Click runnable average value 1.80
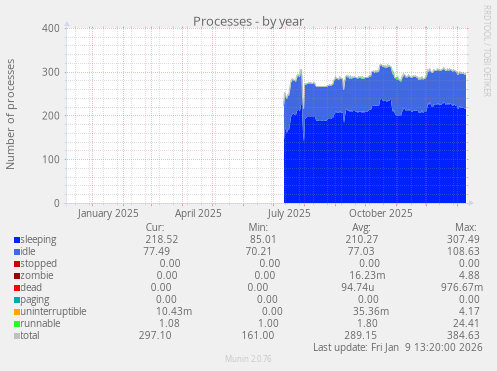497x371 pixels. [x=367, y=323]
